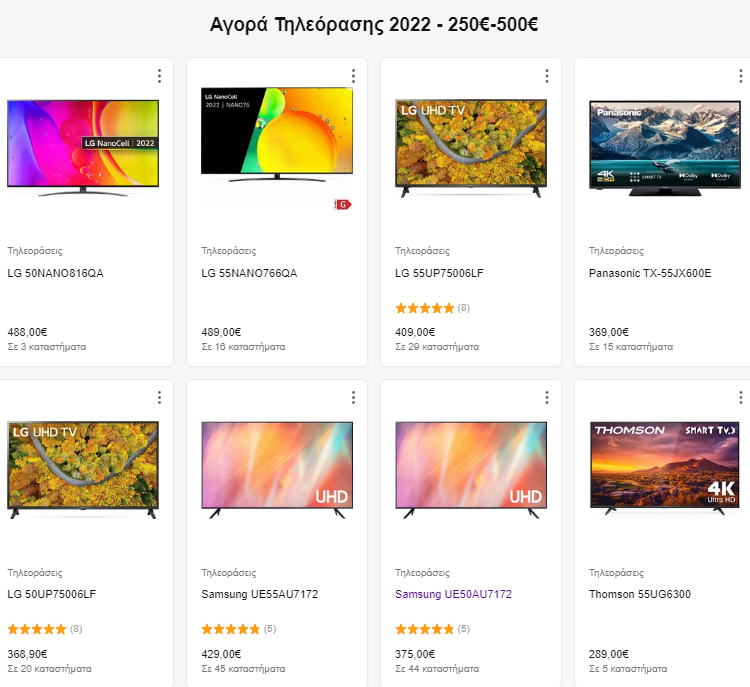Click the 'Αγορά Τηλεόρασης 2022 - 250€-500€' heading
The height and width of the screenshot is (687, 750).
(x=374, y=24)
